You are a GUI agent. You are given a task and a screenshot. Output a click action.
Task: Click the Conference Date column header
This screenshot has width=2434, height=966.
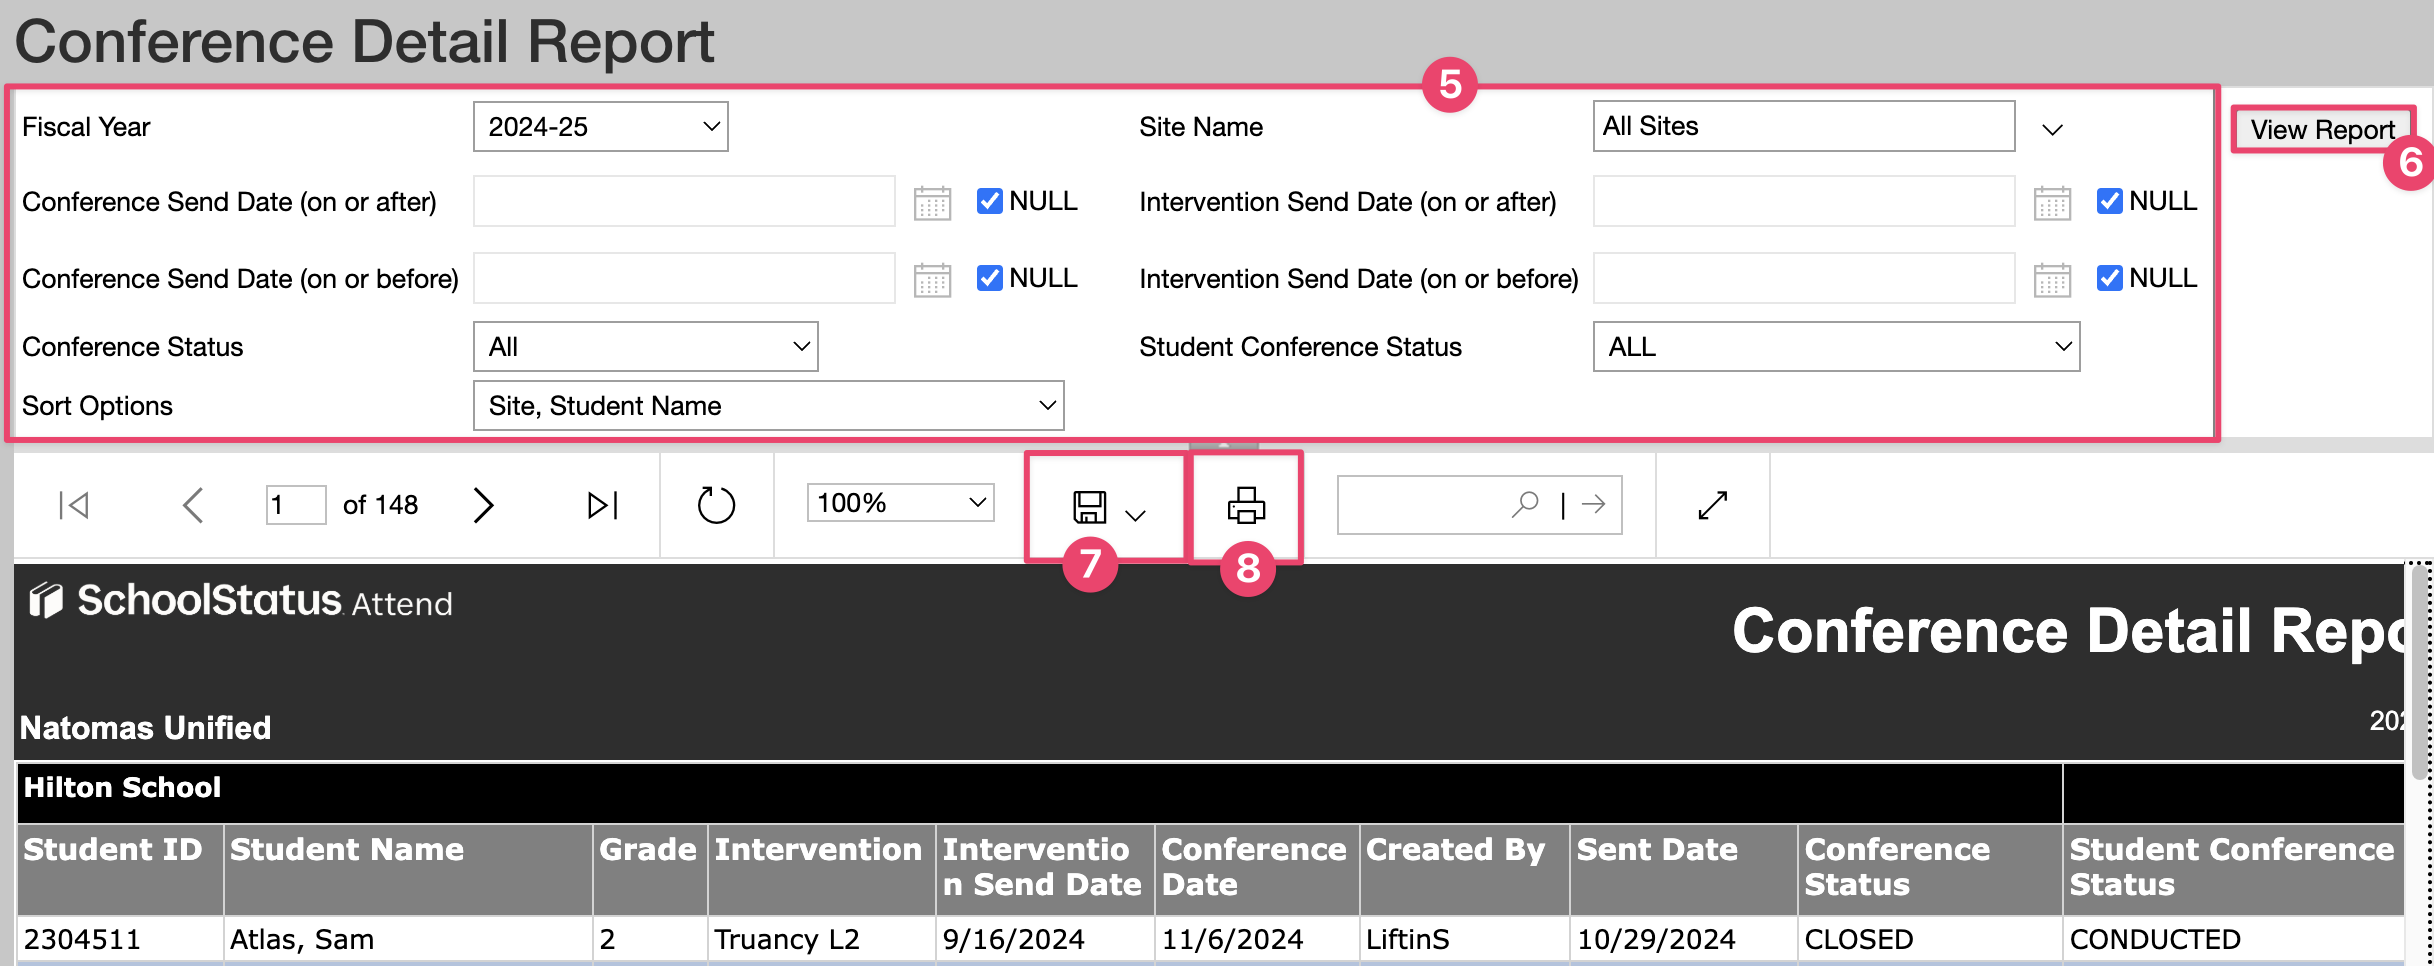pos(1257,868)
